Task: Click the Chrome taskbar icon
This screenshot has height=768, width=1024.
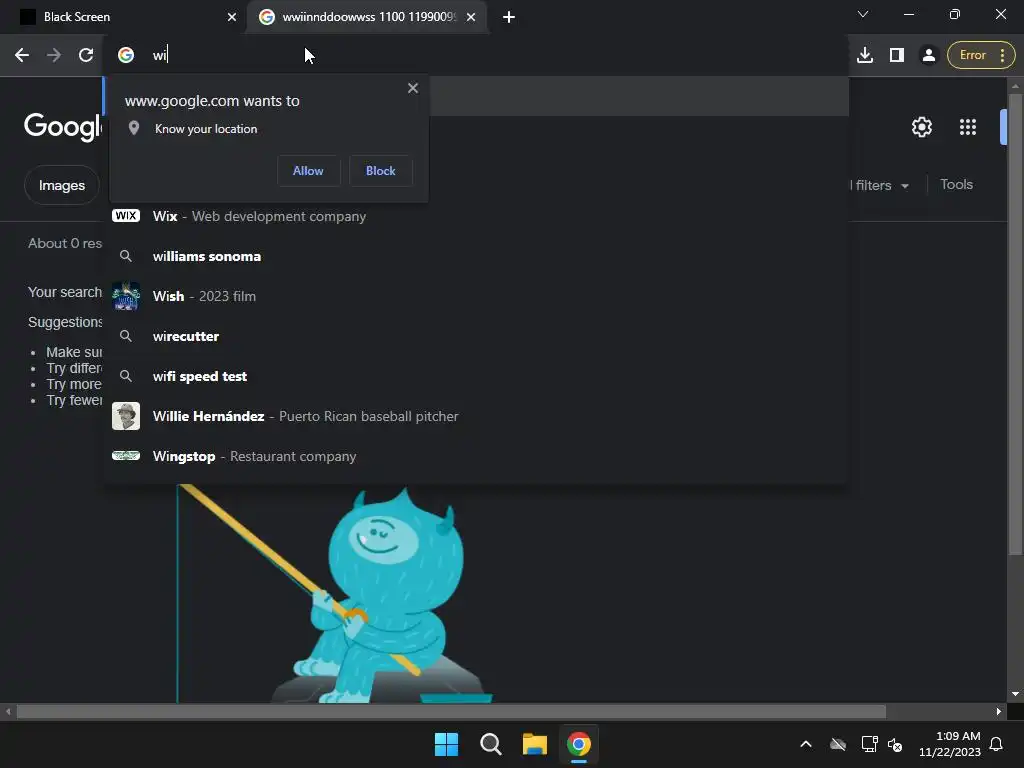Action: click(579, 744)
